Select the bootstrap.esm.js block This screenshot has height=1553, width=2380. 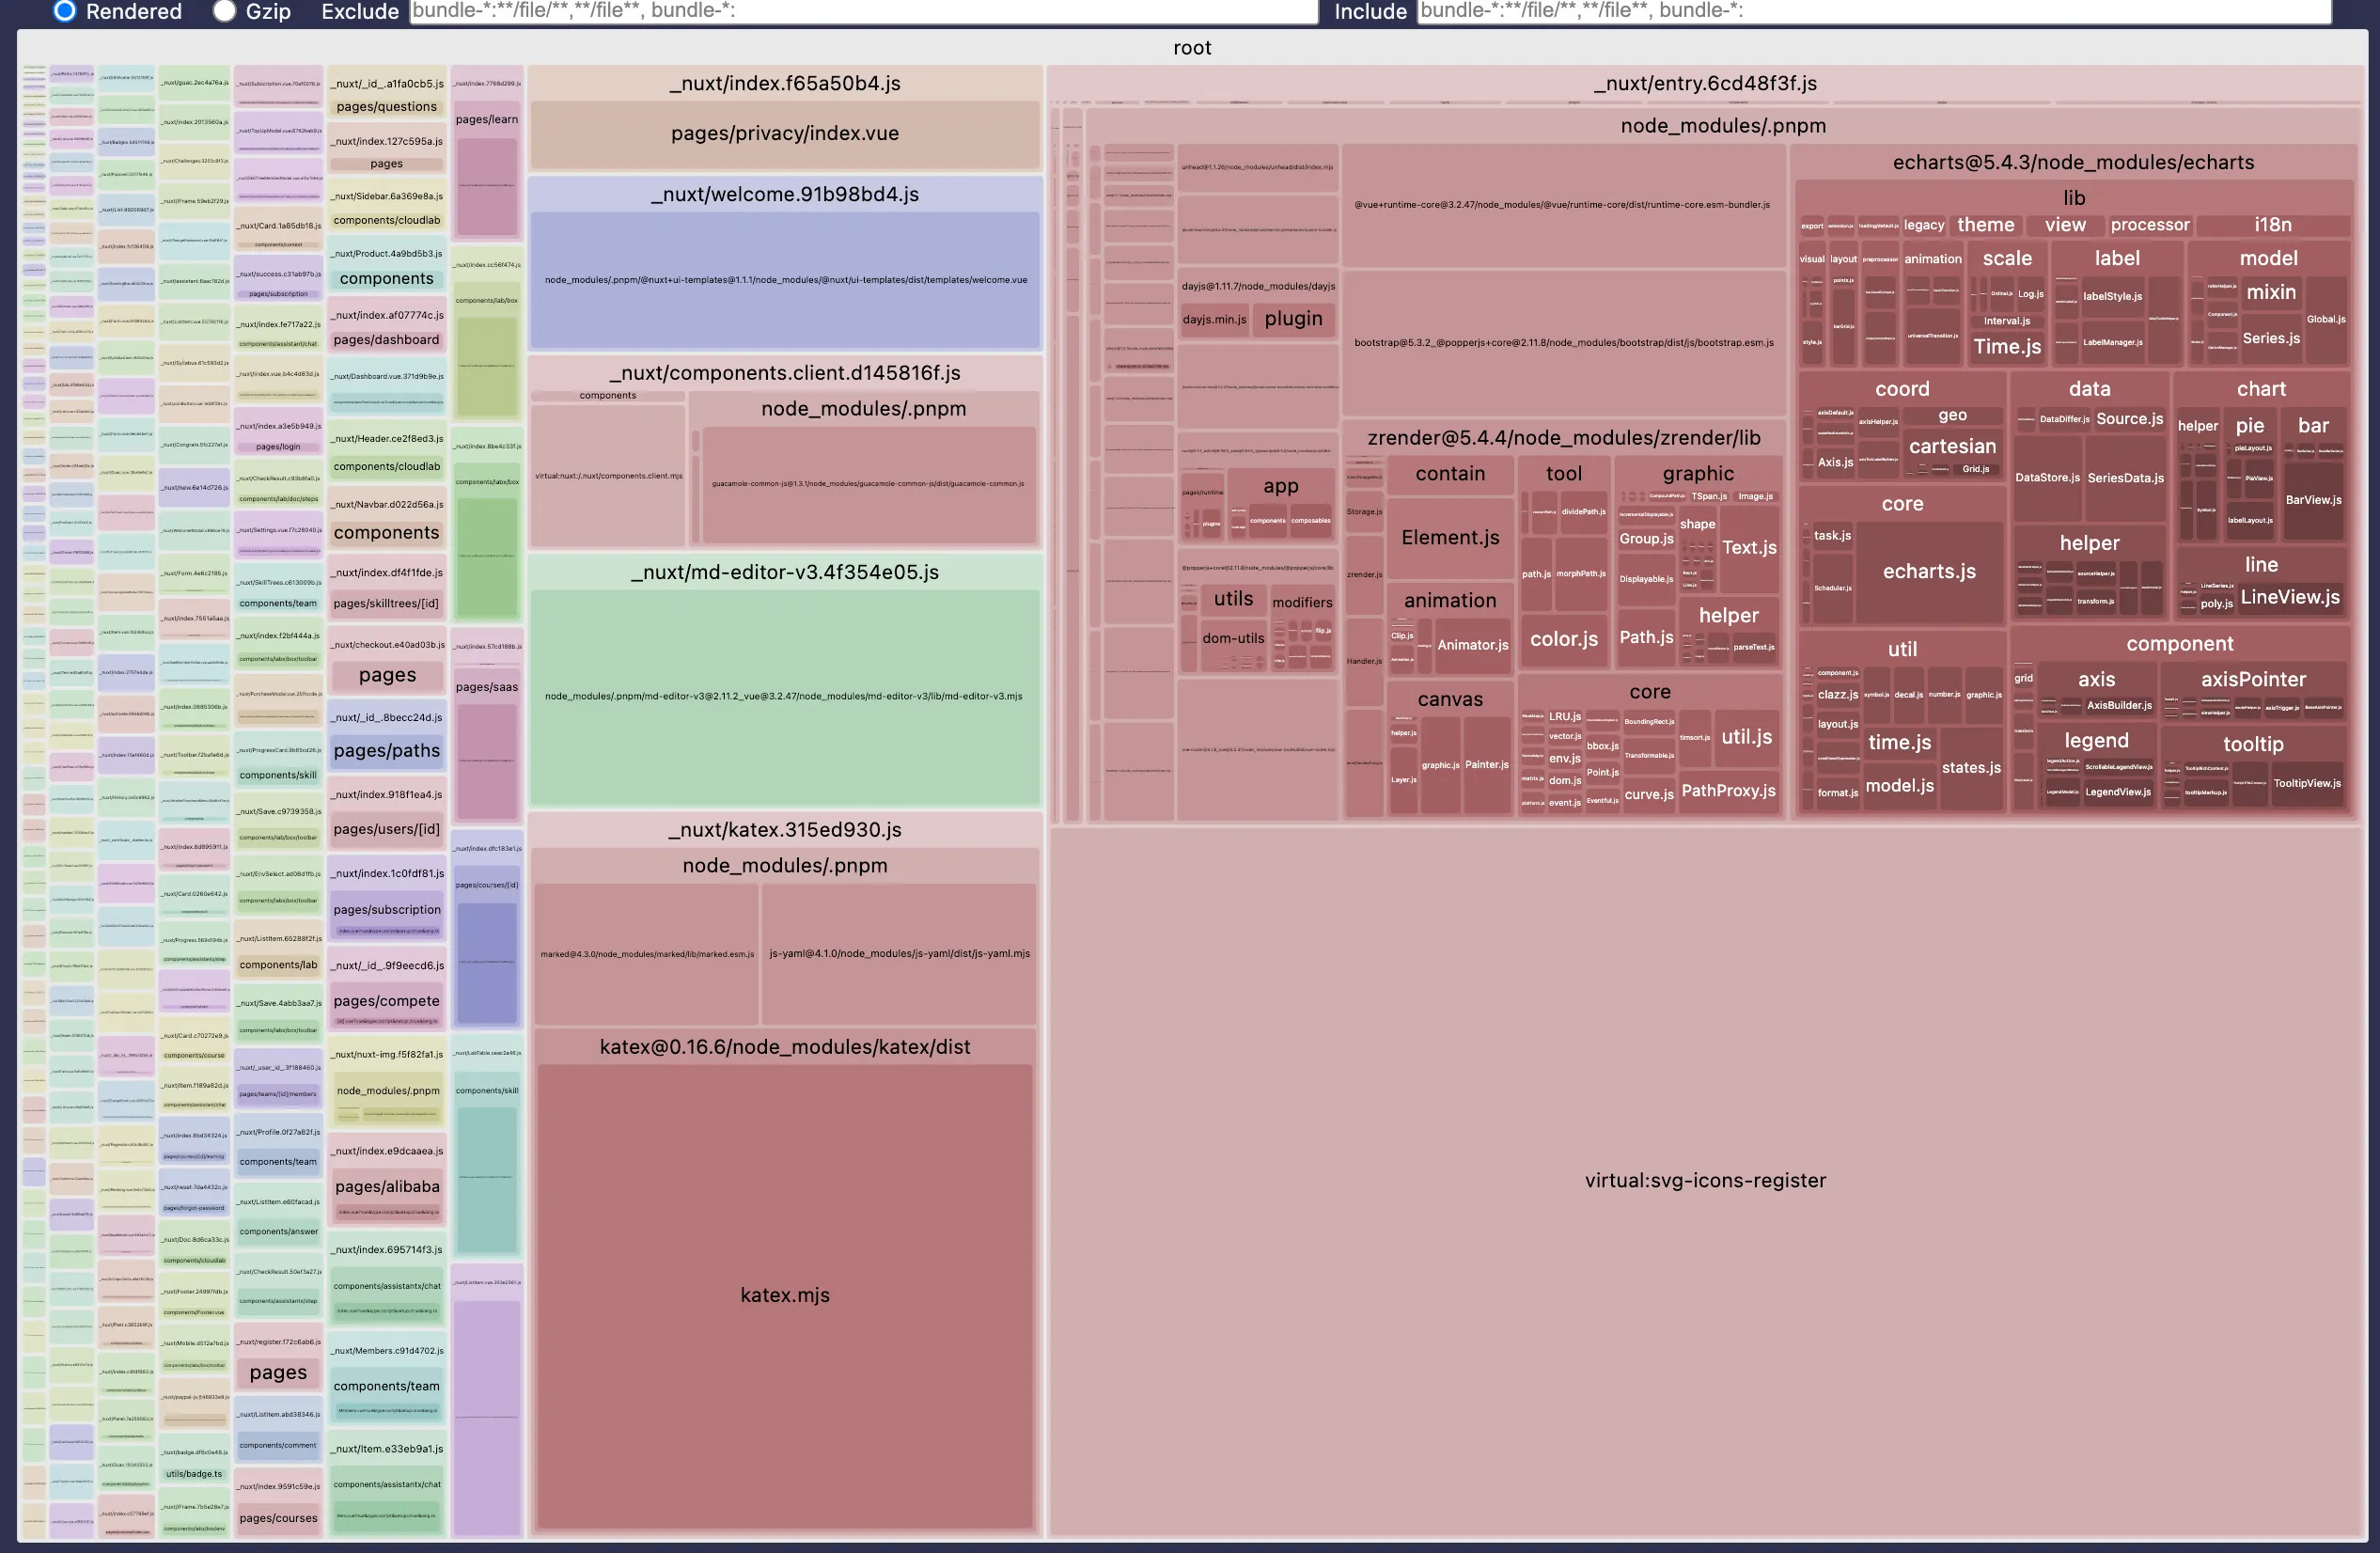tap(1563, 343)
